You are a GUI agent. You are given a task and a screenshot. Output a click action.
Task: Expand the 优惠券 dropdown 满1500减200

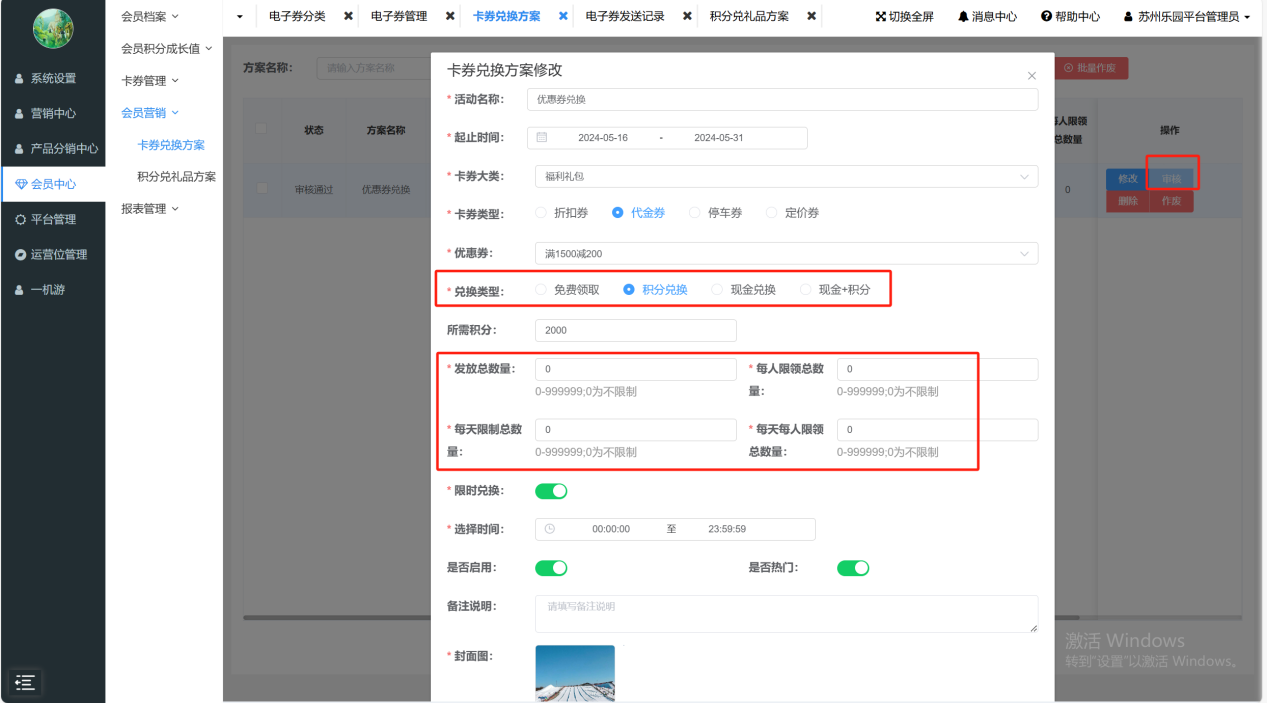point(786,254)
